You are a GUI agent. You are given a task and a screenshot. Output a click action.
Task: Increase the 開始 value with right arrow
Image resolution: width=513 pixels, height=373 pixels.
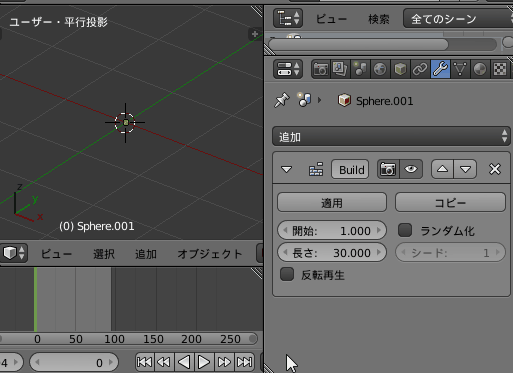[379, 230]
